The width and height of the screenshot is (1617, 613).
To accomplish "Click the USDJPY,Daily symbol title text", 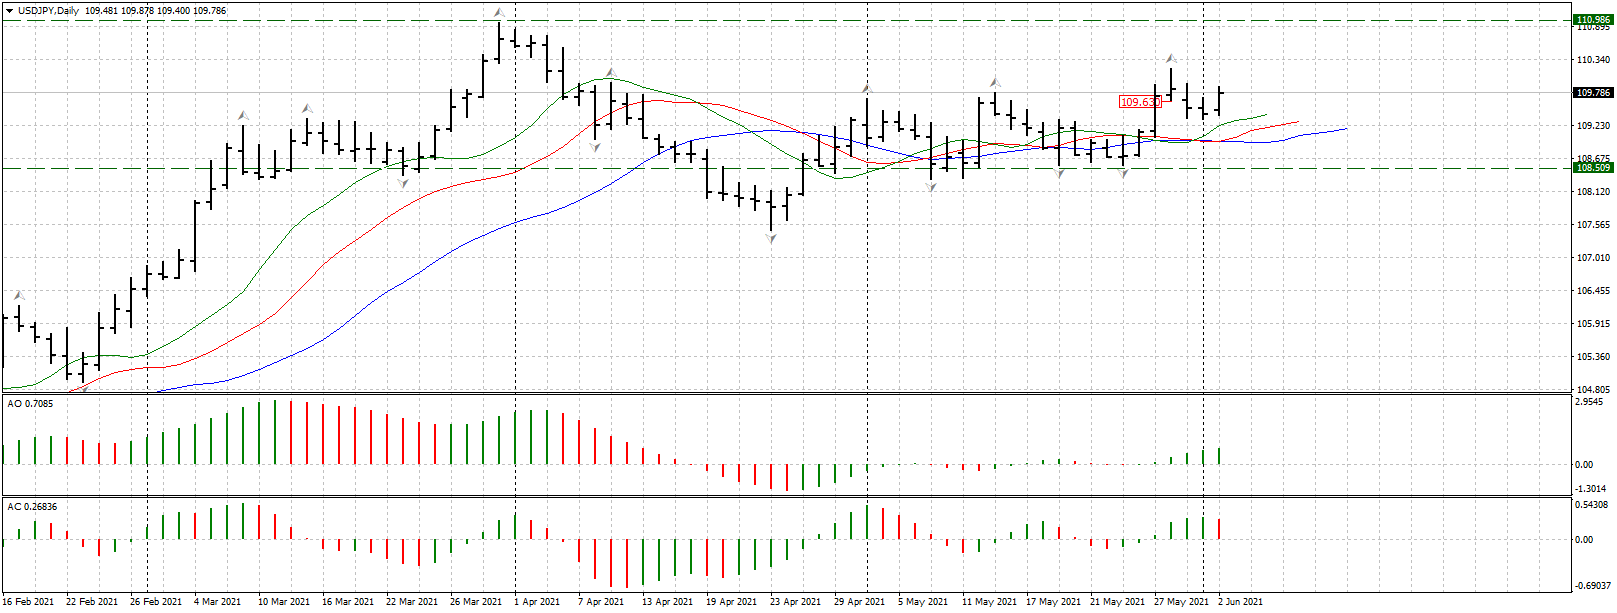I will click(x=49, y=11).
